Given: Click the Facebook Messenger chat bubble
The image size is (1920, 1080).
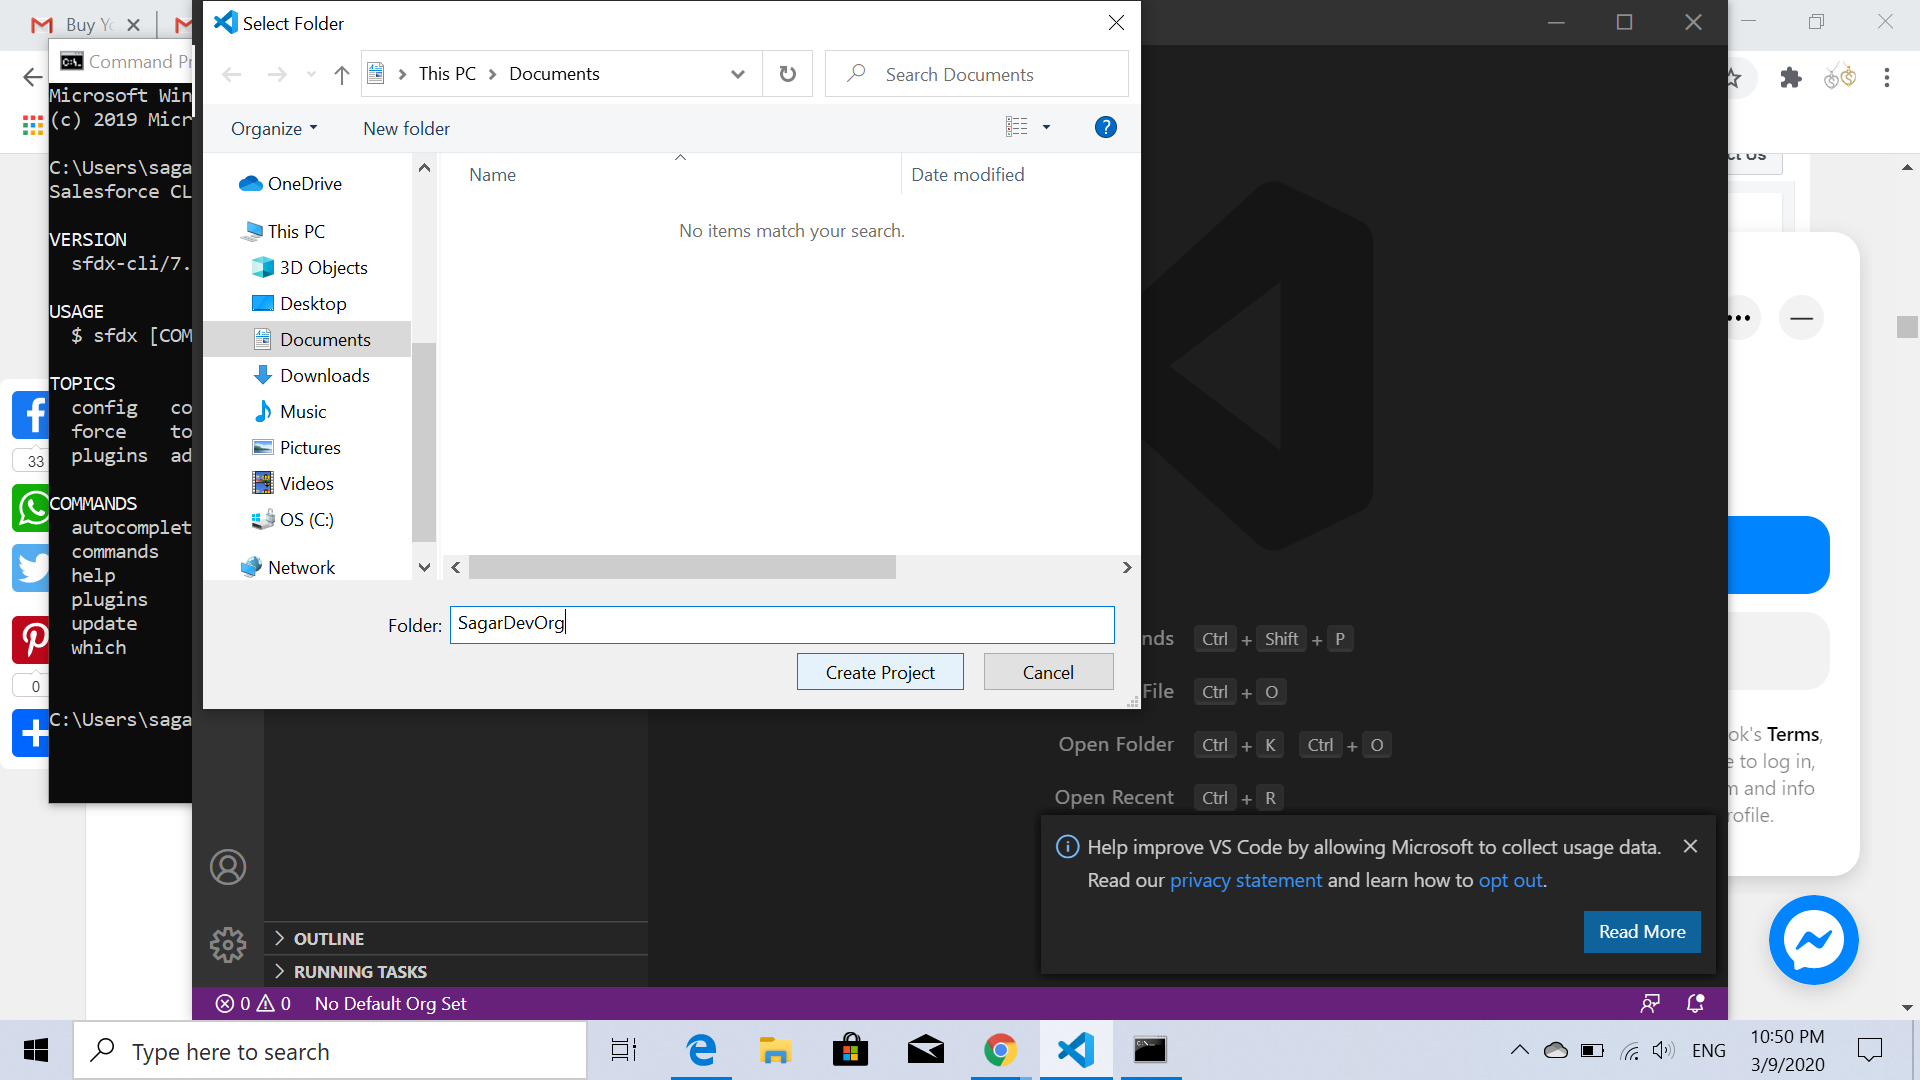Looking at the screenshot, I should coord(1813,940).
